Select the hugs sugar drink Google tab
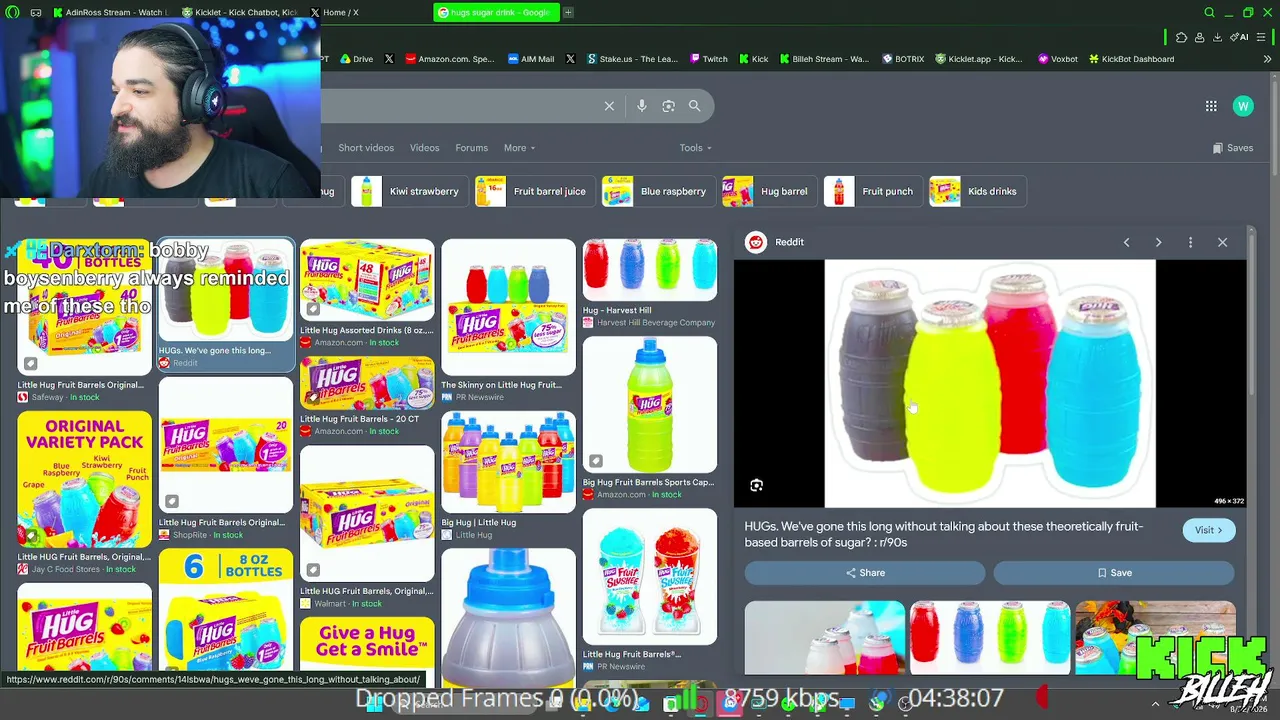The width and height of the screenshot is (1280, 720). [497, 12]
